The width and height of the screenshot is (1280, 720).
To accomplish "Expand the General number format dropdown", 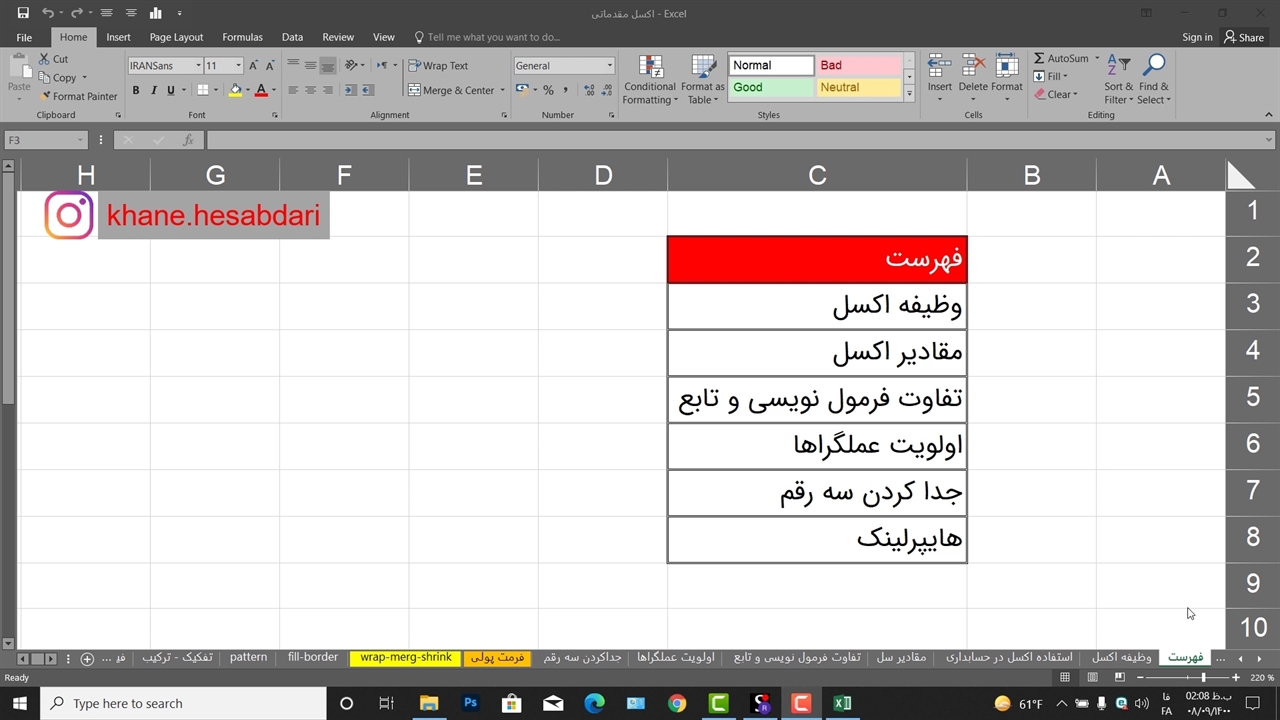I will point(609,65).
